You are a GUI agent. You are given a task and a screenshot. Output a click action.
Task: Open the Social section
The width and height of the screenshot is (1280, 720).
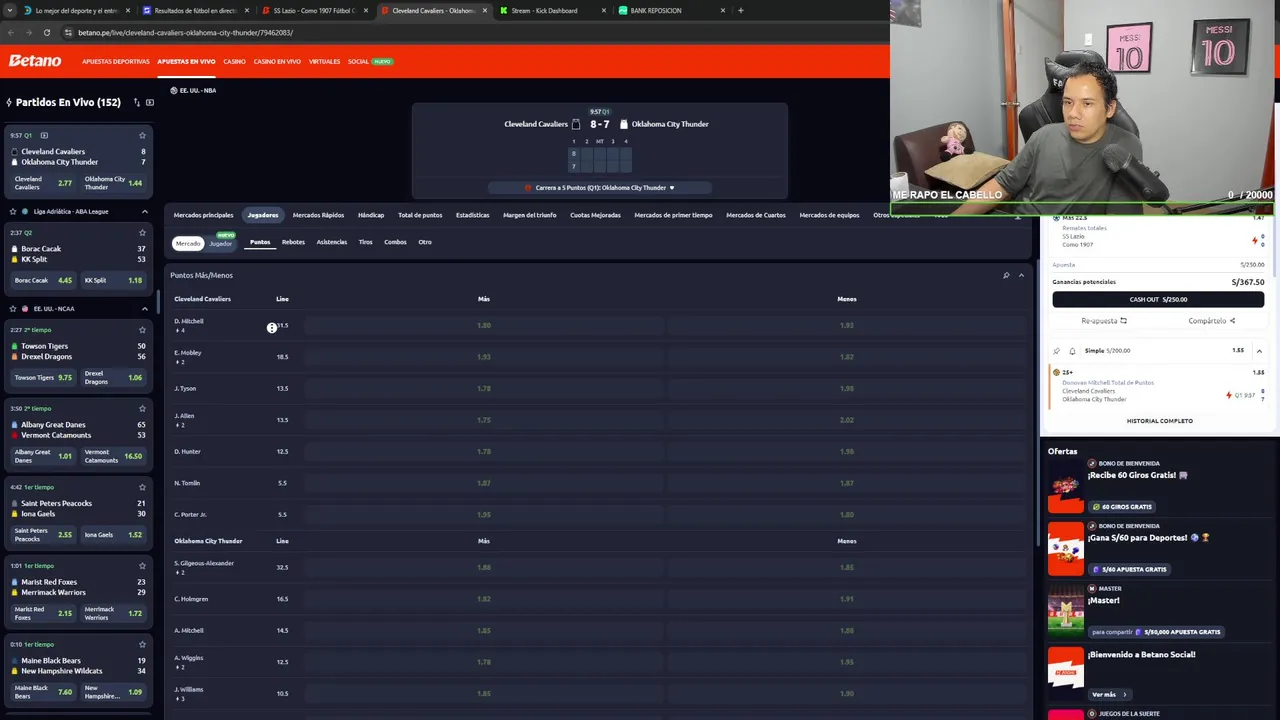(x=358, y=61)
